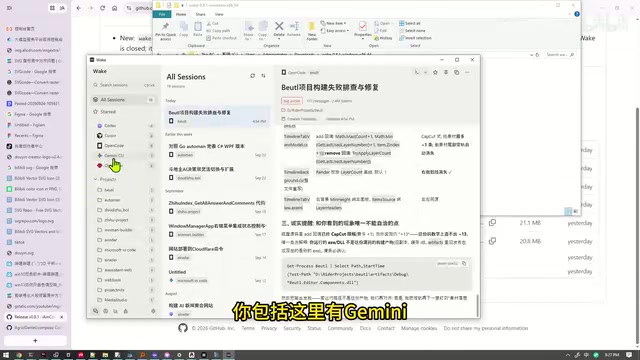
Task: Click Select all in Explorer ribbon
Action: coord(410,23)
